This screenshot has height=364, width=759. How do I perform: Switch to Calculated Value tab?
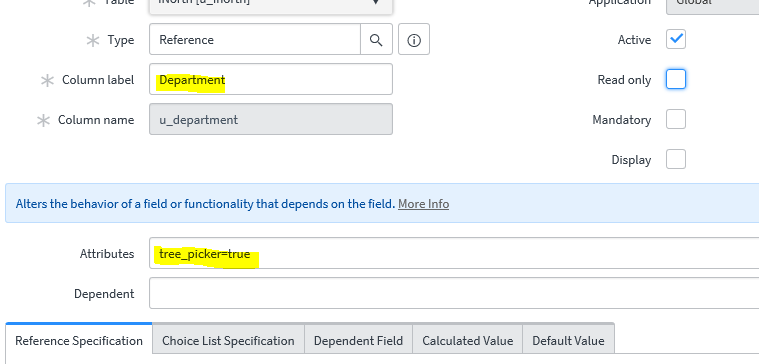(x=468, y=341)
